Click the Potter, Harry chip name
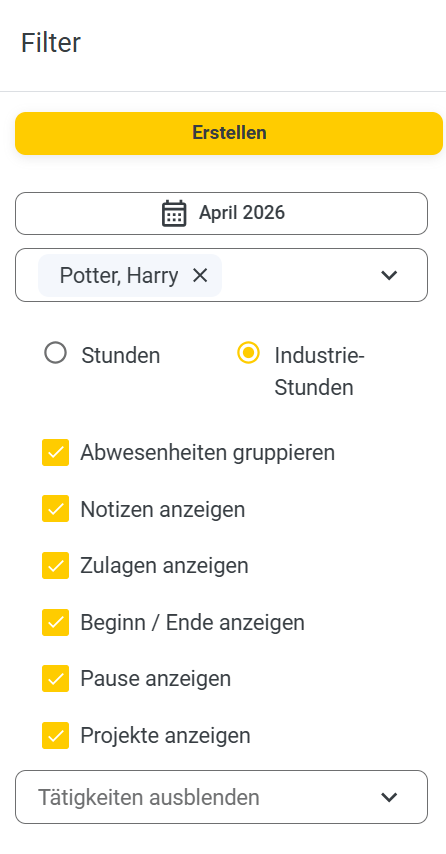 119,276
